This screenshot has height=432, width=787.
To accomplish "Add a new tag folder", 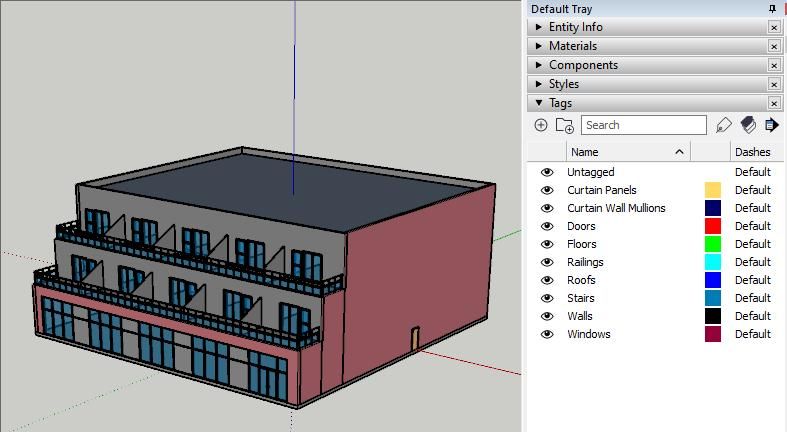I will [x=565, y=125].
